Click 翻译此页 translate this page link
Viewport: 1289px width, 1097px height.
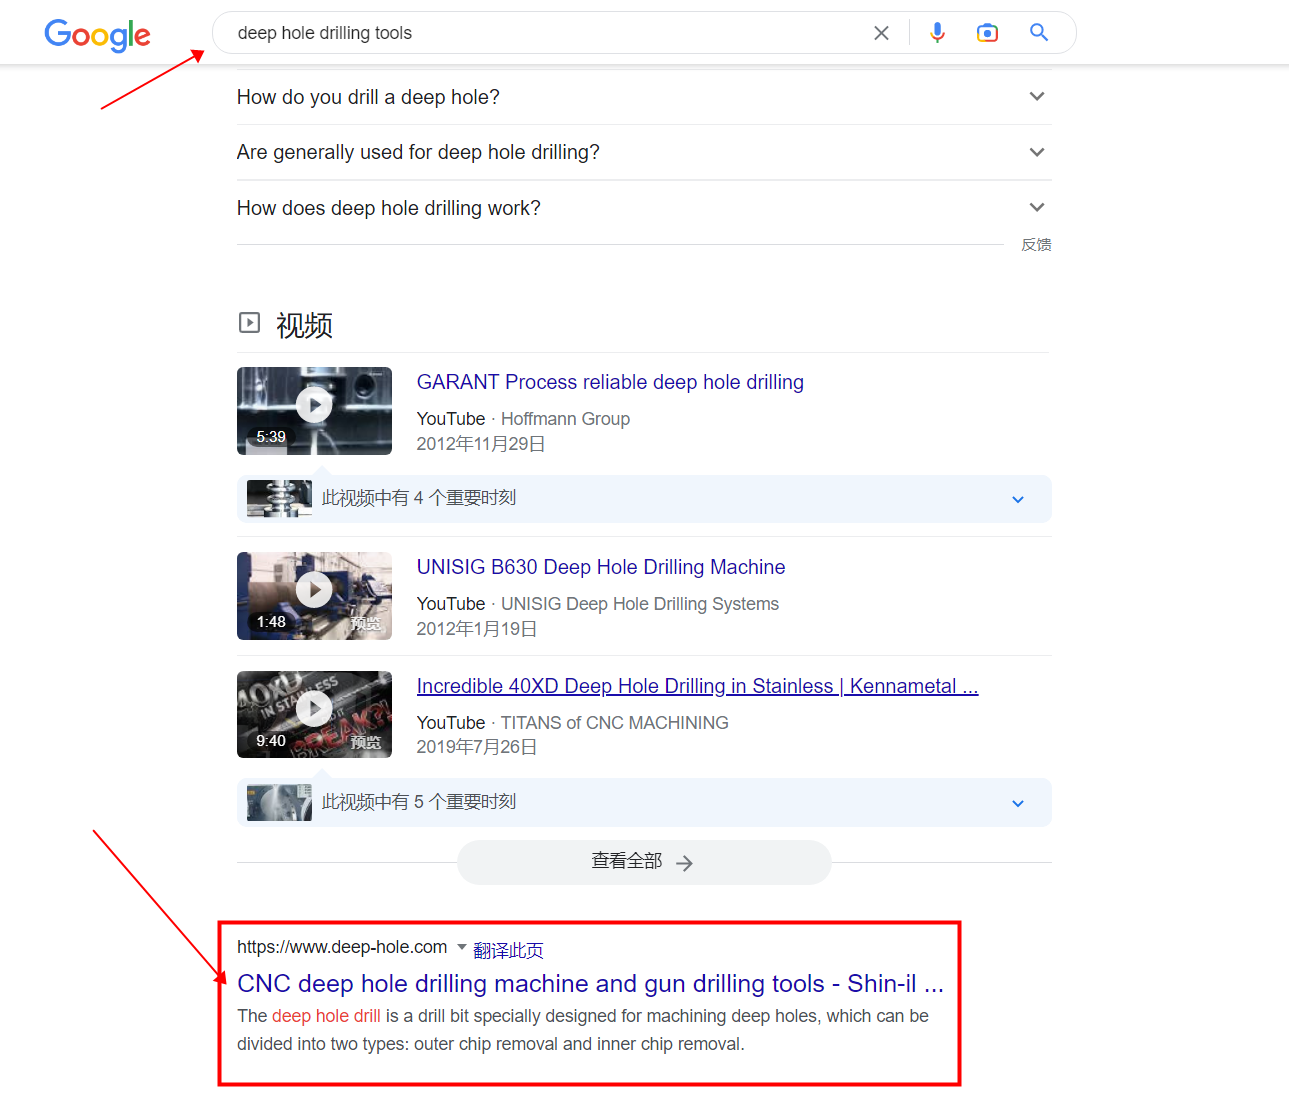pos(508,950)
